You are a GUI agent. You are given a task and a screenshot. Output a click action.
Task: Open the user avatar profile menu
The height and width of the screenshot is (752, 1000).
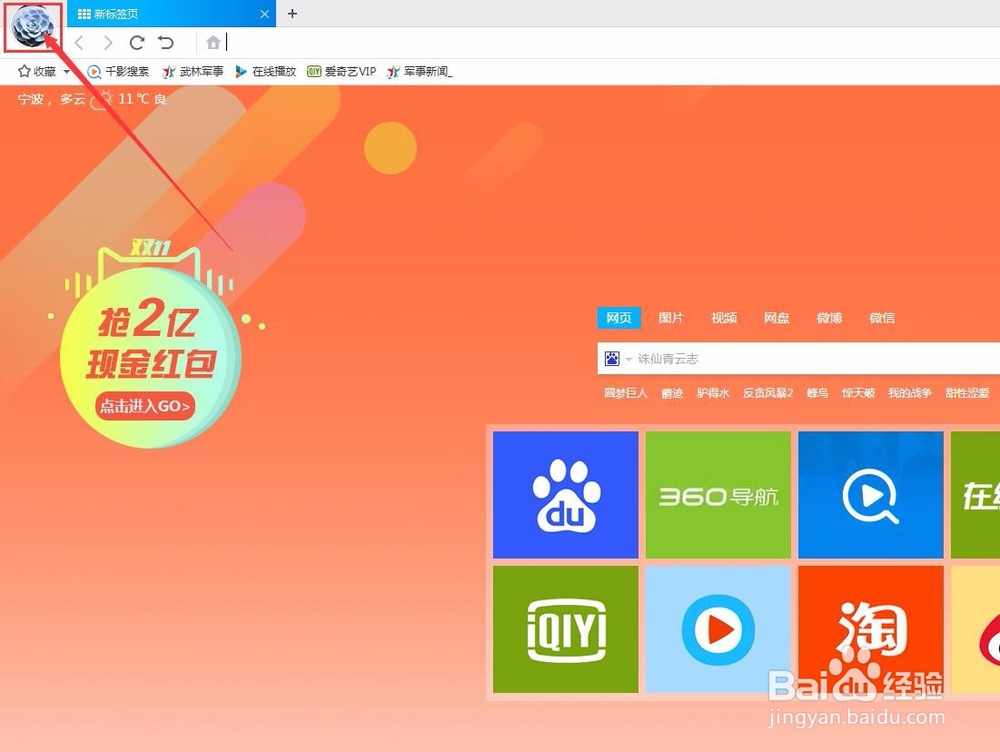[x=33, y=26]
